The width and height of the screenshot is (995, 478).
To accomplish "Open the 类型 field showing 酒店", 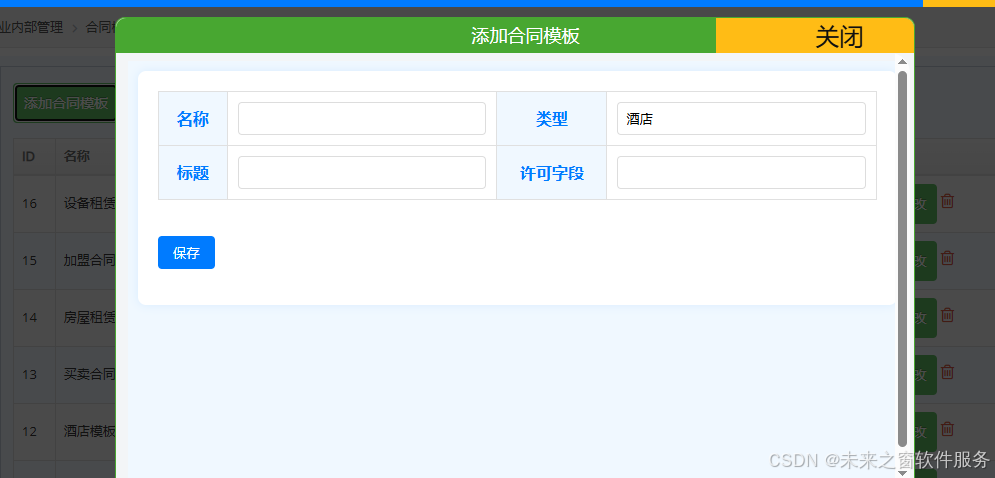I will [x=741, y=119].
